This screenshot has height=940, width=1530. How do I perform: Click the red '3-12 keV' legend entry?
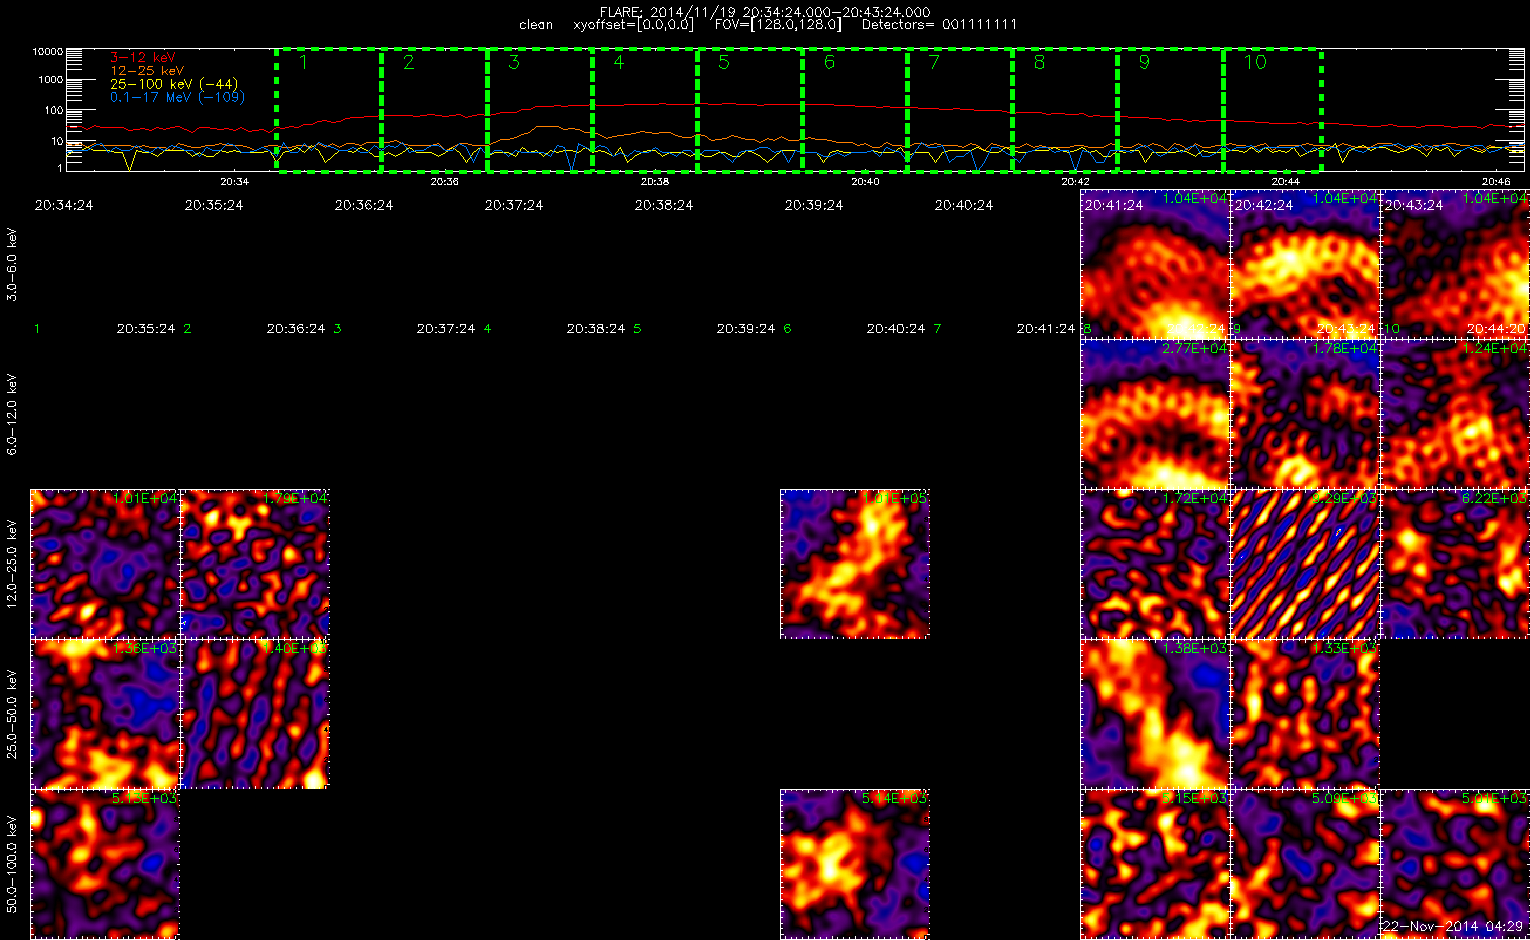pyautogui.click(x=142, y=58)
